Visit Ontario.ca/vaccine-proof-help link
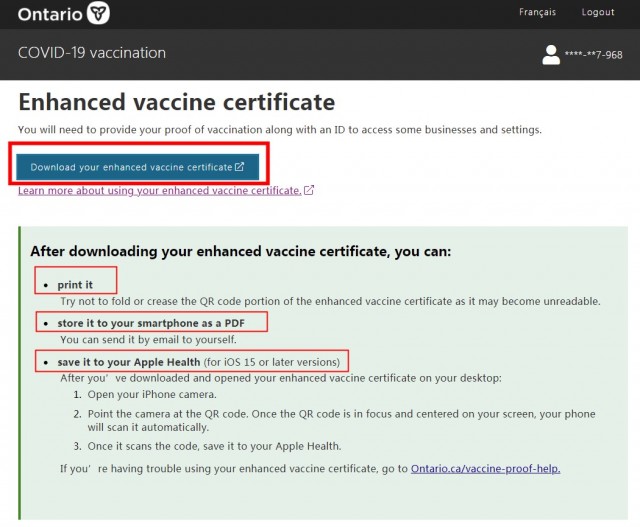 [x=485, y=468]
